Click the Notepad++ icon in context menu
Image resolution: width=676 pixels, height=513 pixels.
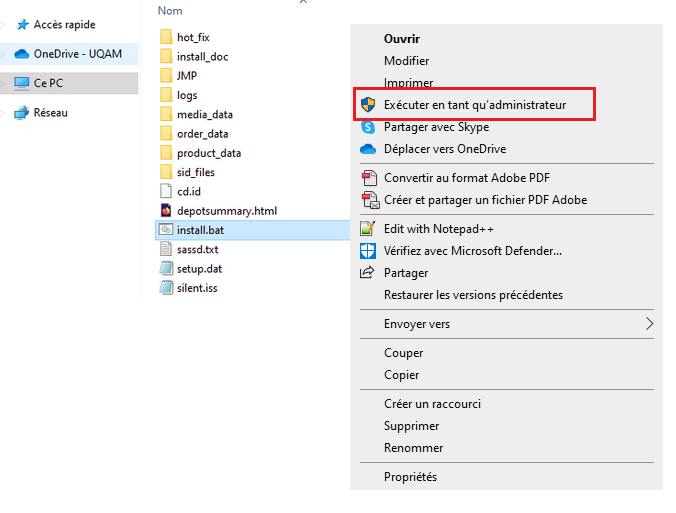pos(367,228)
